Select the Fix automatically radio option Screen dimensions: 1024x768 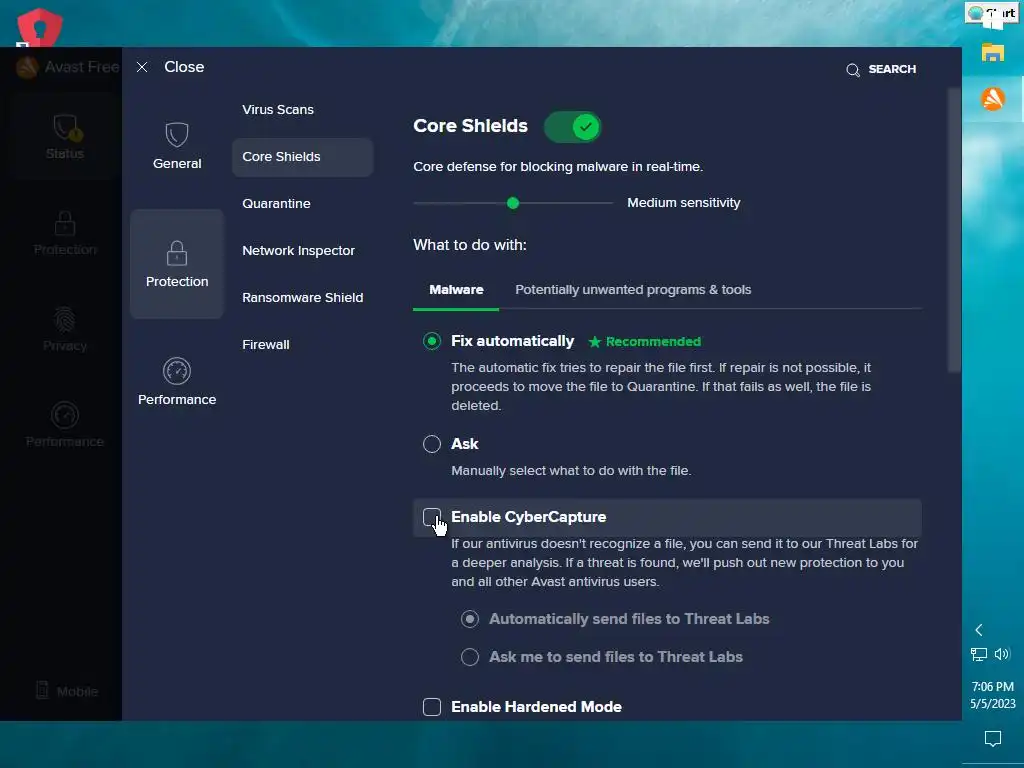click(x=432, y=341)
